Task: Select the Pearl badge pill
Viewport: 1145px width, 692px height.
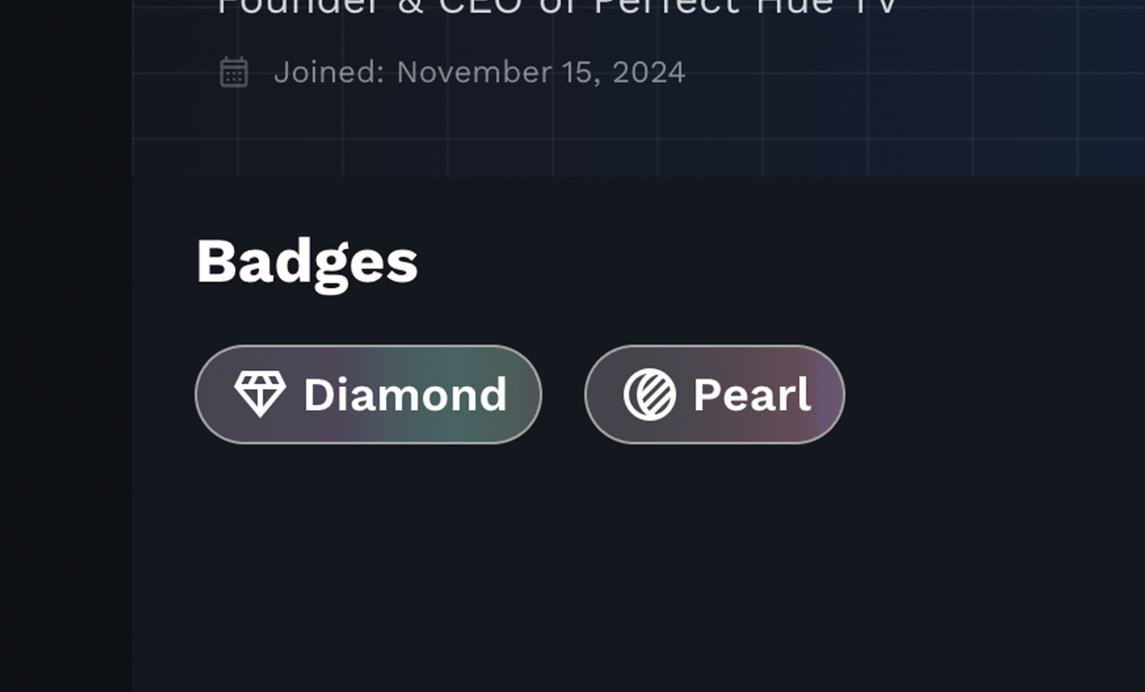Action: coord(713,394)
